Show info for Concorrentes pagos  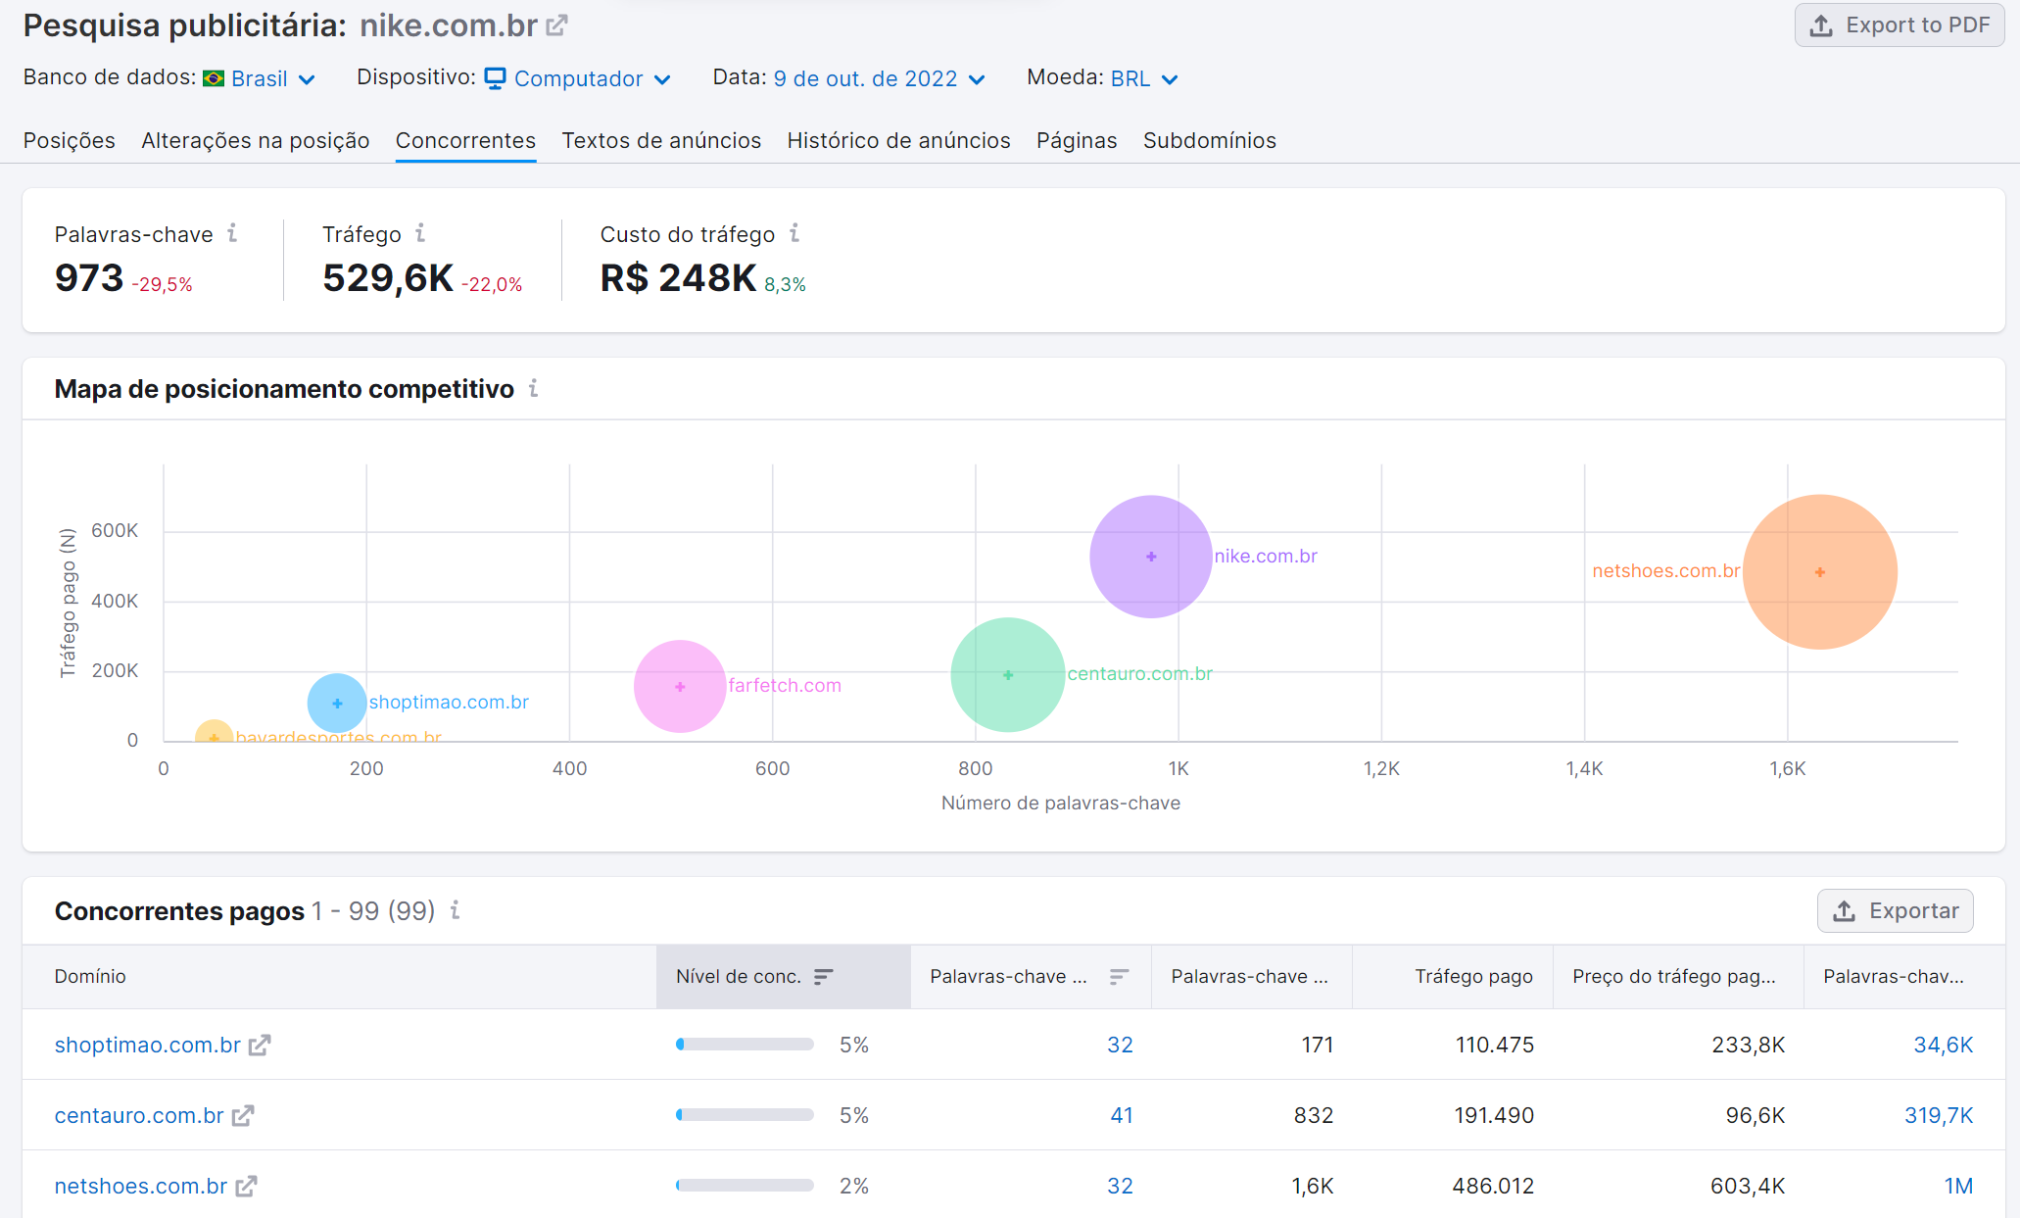click(455, 910)
